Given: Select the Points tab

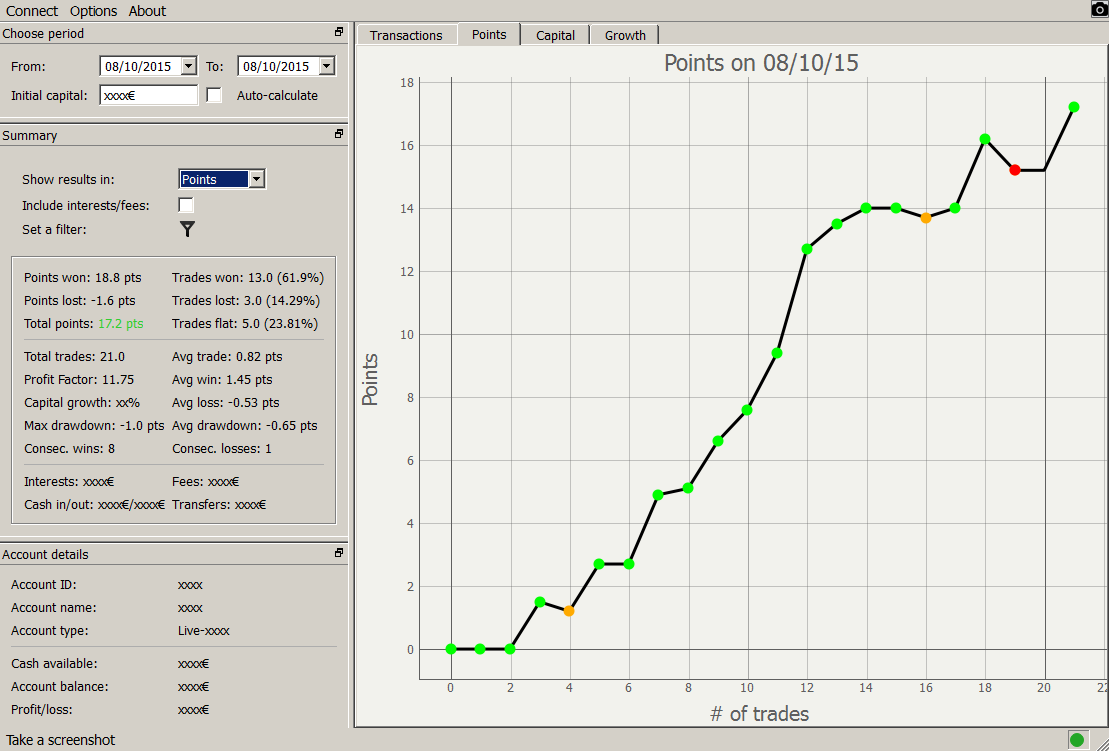Looking at the screenshot, I should (489, 34).
